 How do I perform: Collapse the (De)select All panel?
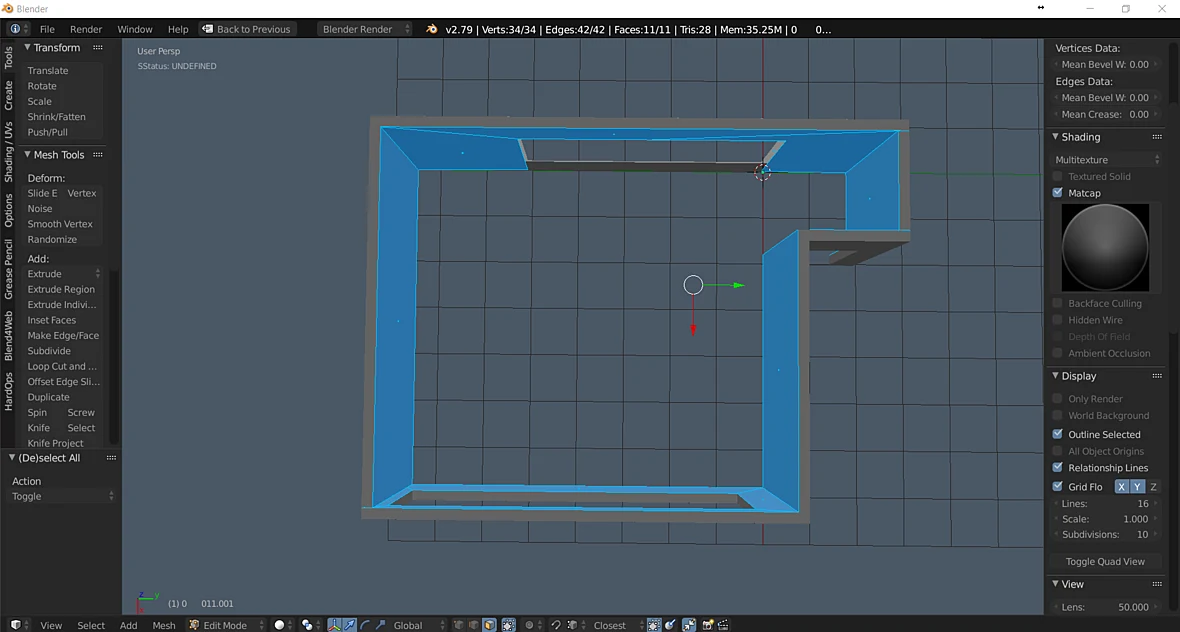(12, 457)
